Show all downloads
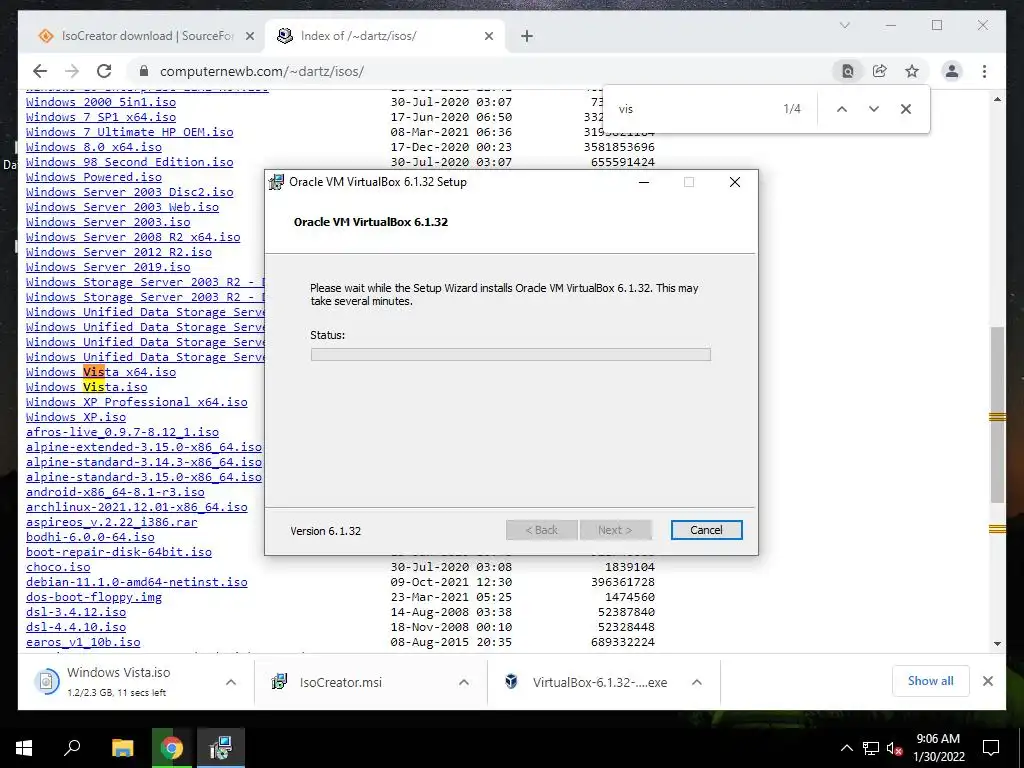This screenshot has width=1024, height=768. (930, 681)
